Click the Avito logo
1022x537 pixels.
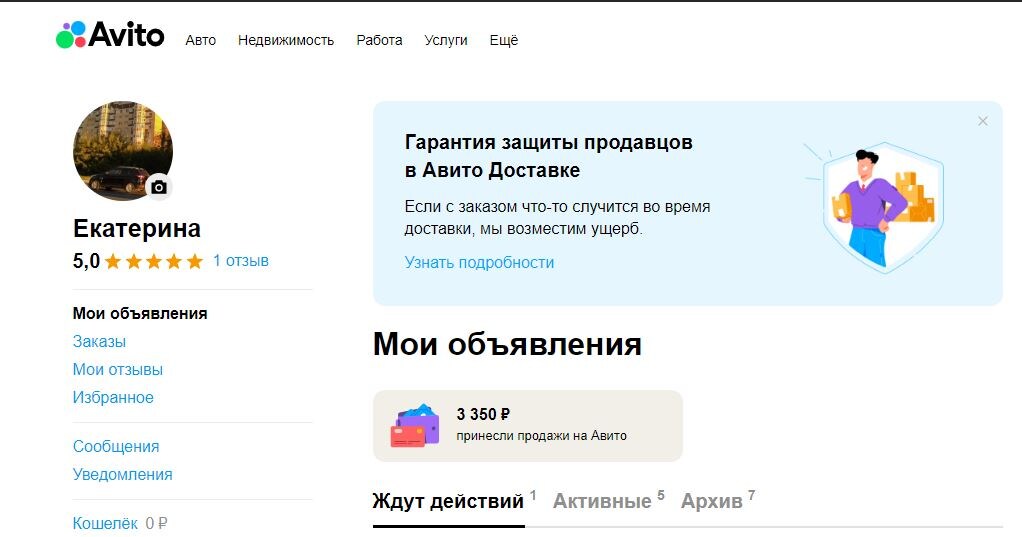tap(110, 35)
